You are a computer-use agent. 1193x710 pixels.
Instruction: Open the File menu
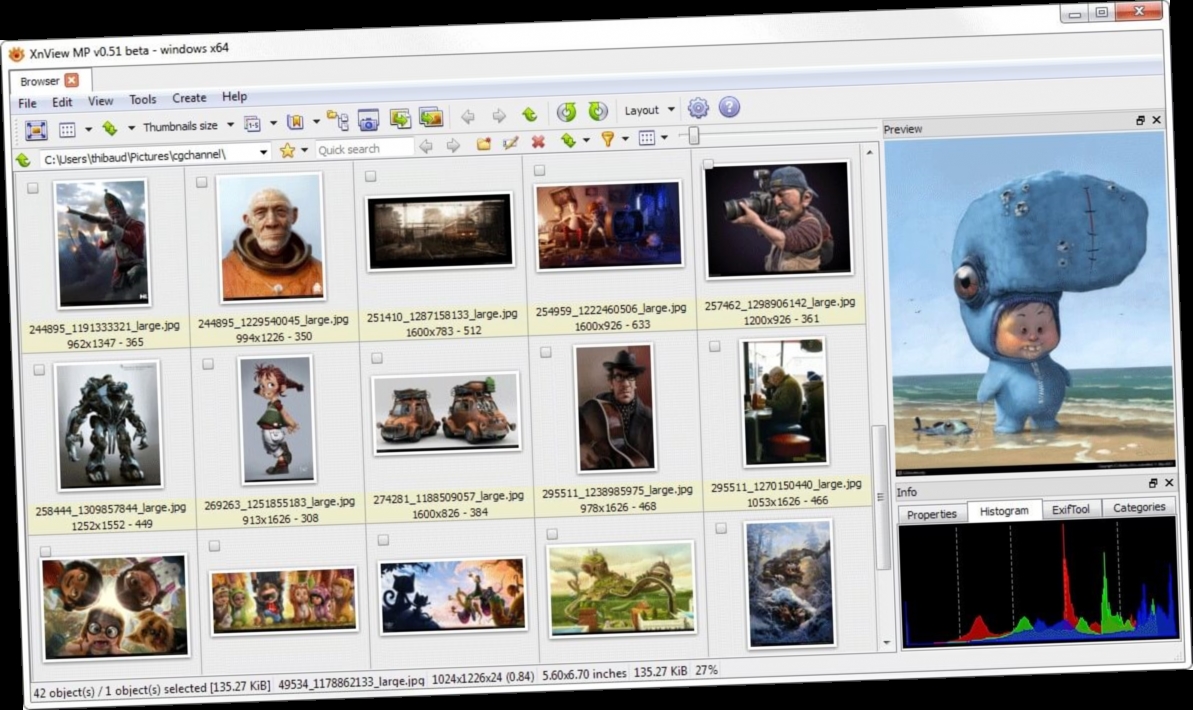click(x=27, y=103)
